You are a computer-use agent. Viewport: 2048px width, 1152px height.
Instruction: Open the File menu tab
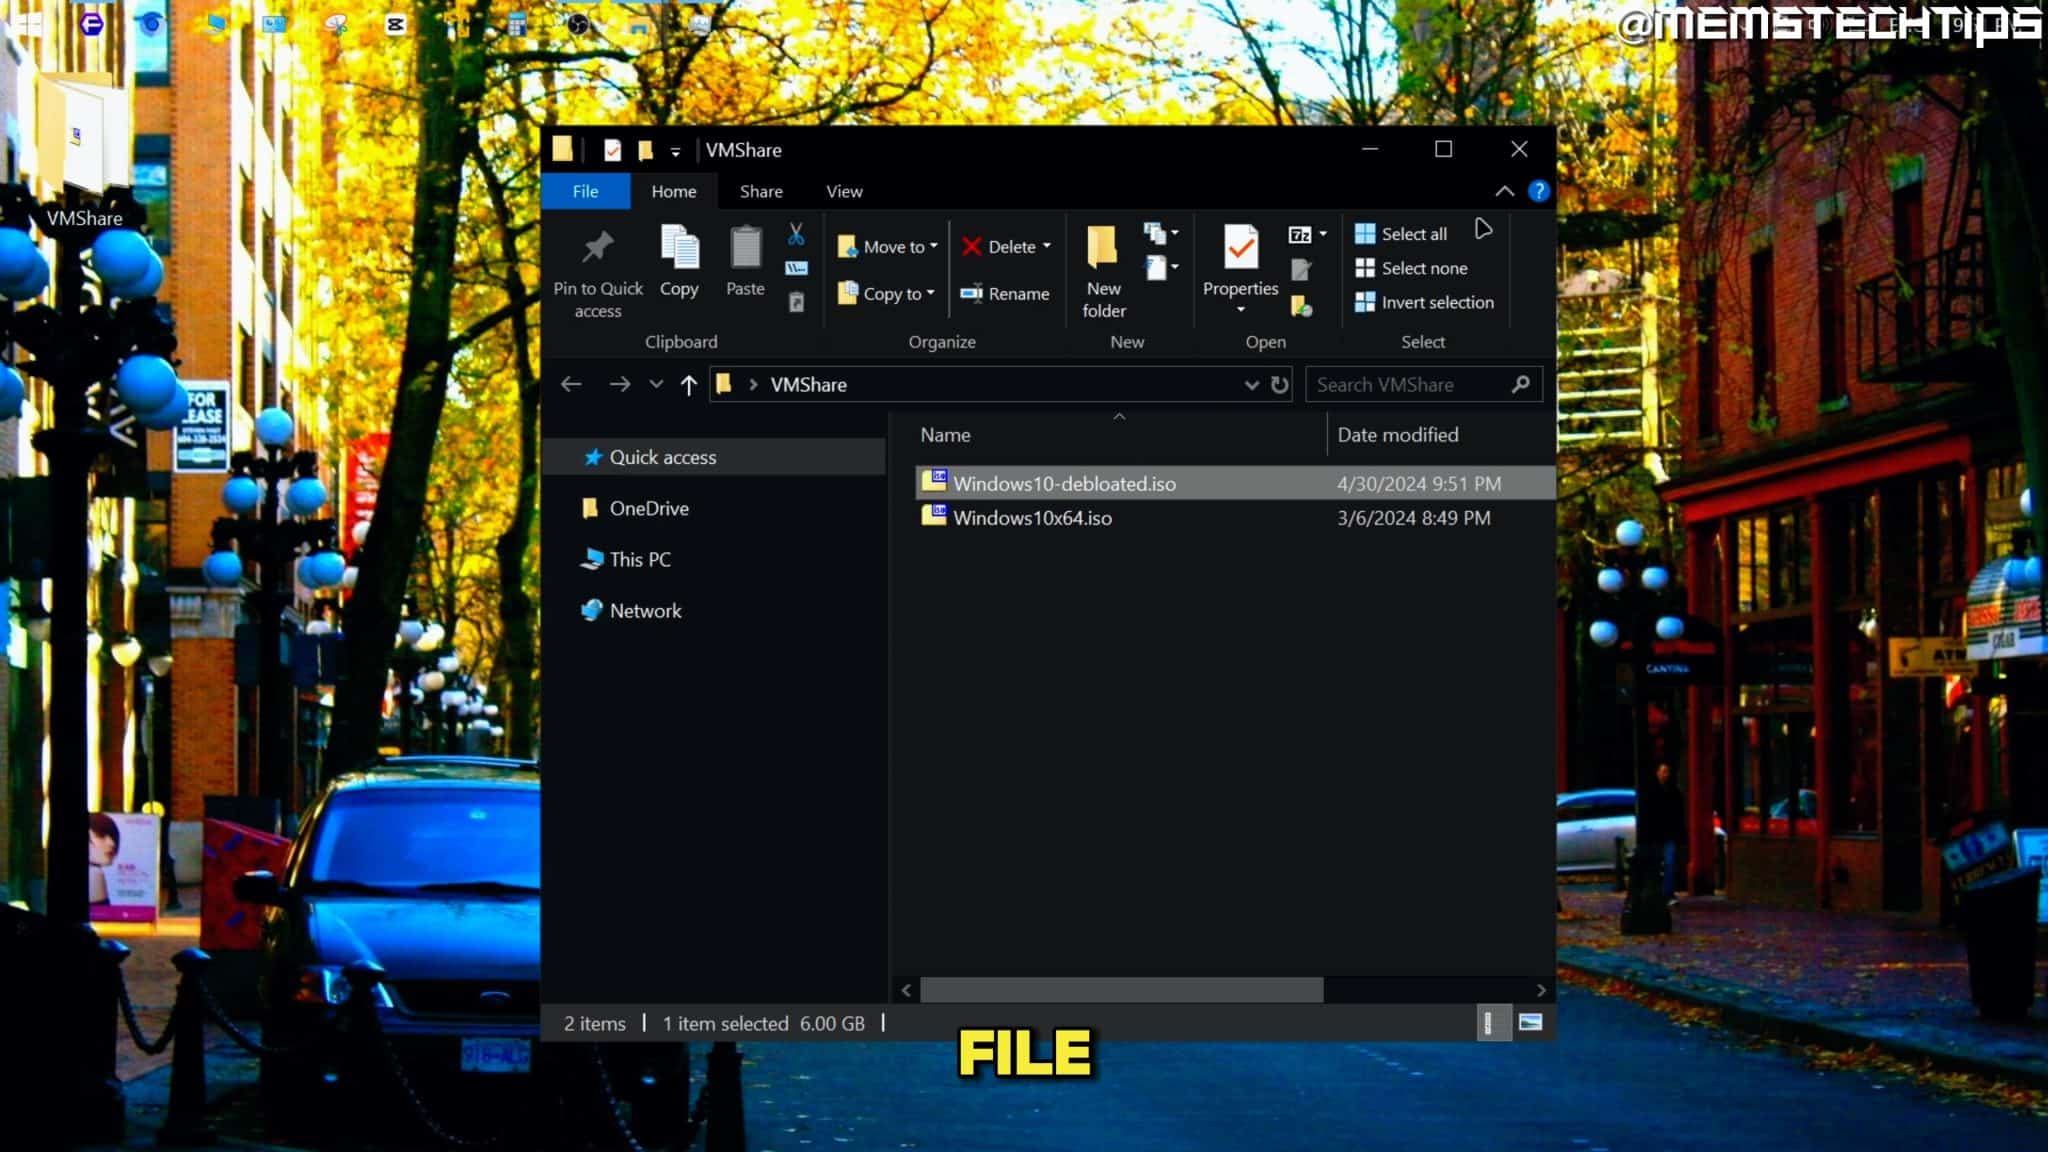coord(586,191)
